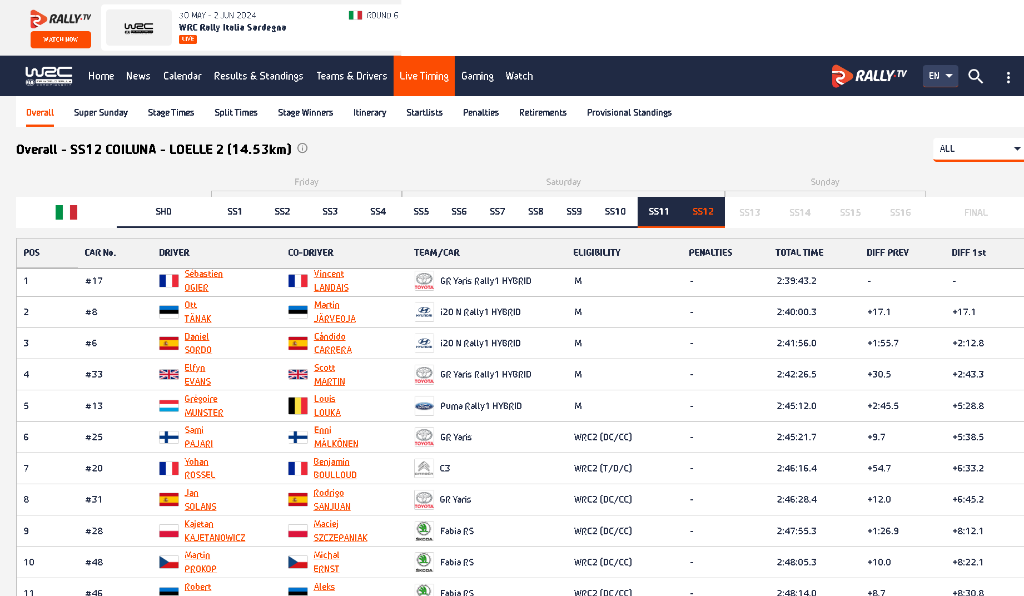Viewport: 1024px width, 596px height.
Task: Click the WRC logo in navigation bar
Action: pyautogui.click(x=48, y=76)
